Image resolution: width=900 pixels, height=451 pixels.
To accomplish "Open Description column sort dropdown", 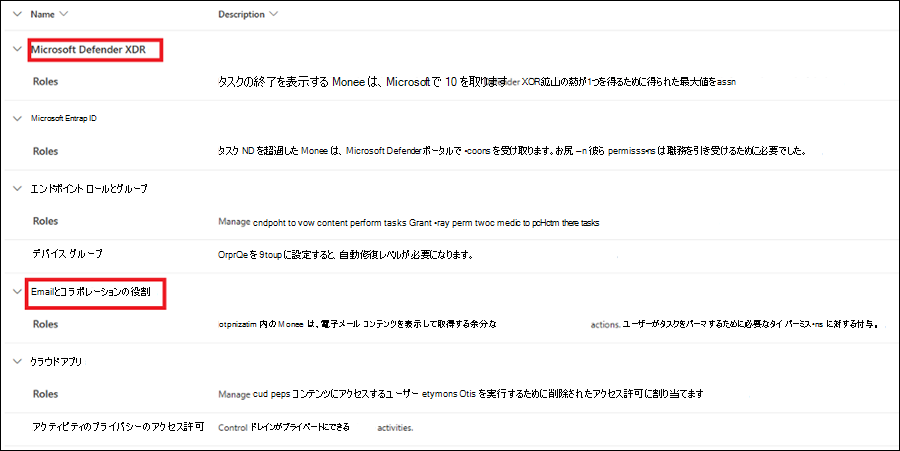I will click(273, 14).
